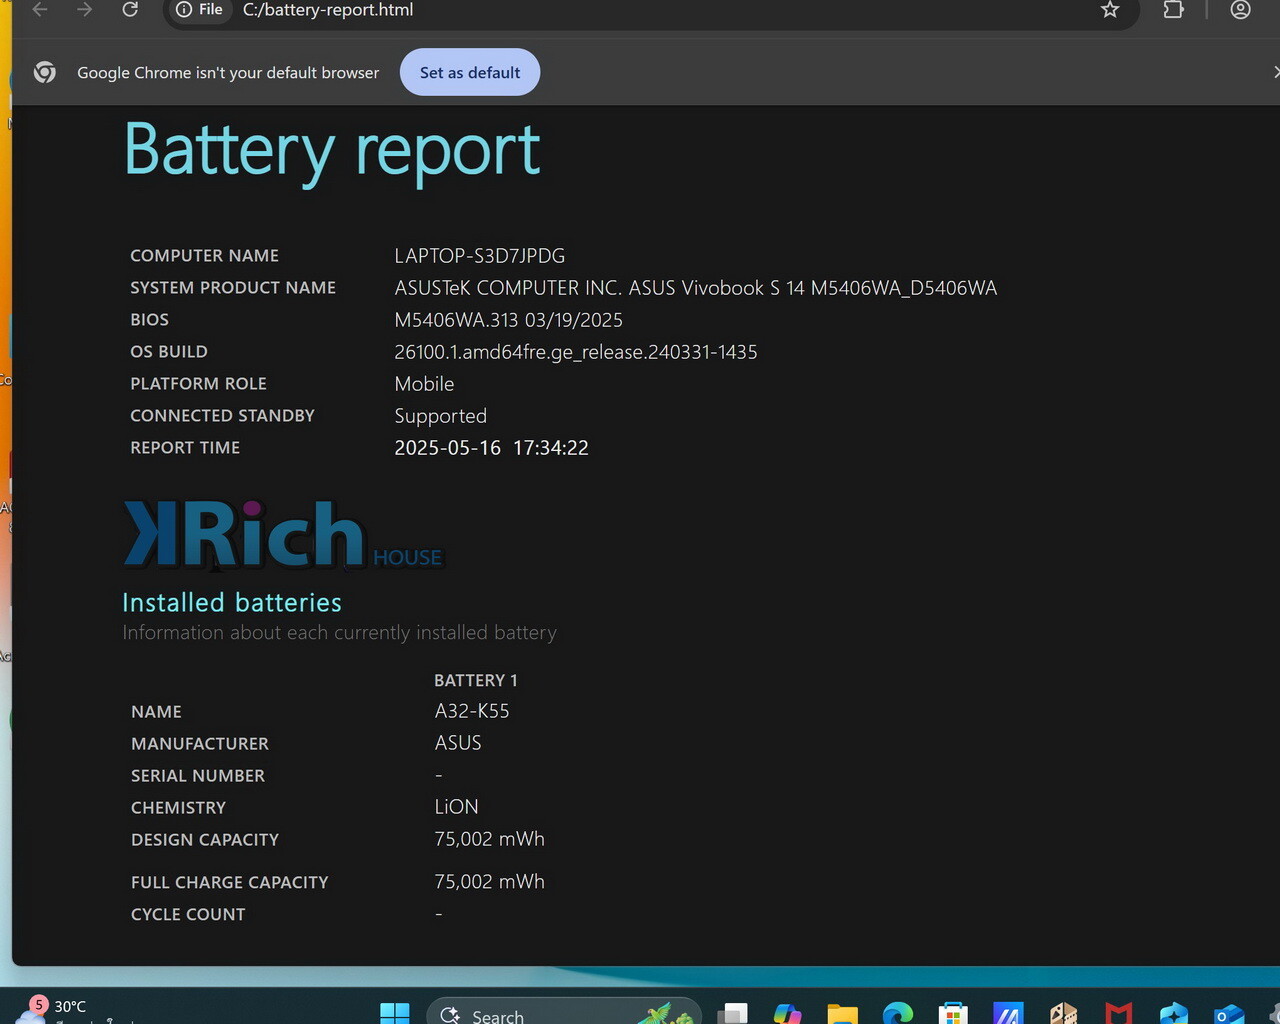
Task: Click the BATTERY 1 column header
Action: [476, 680]
